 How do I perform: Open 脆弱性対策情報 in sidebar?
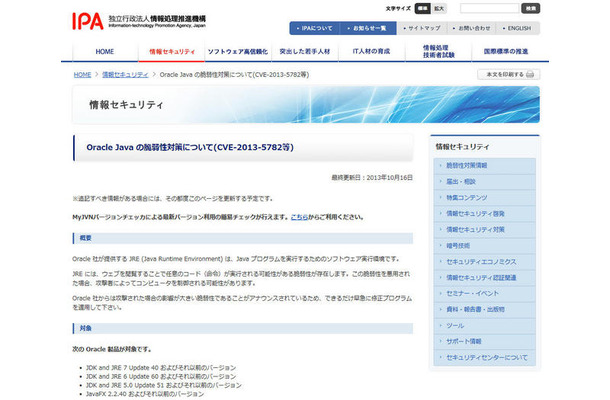[484, 165]
